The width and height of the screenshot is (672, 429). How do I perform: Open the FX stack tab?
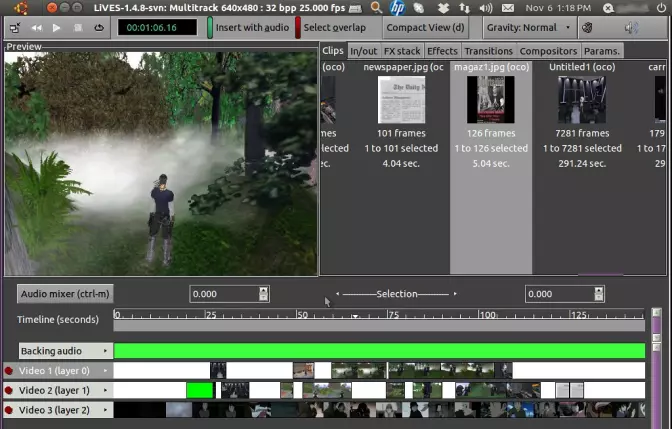(402, 51)
